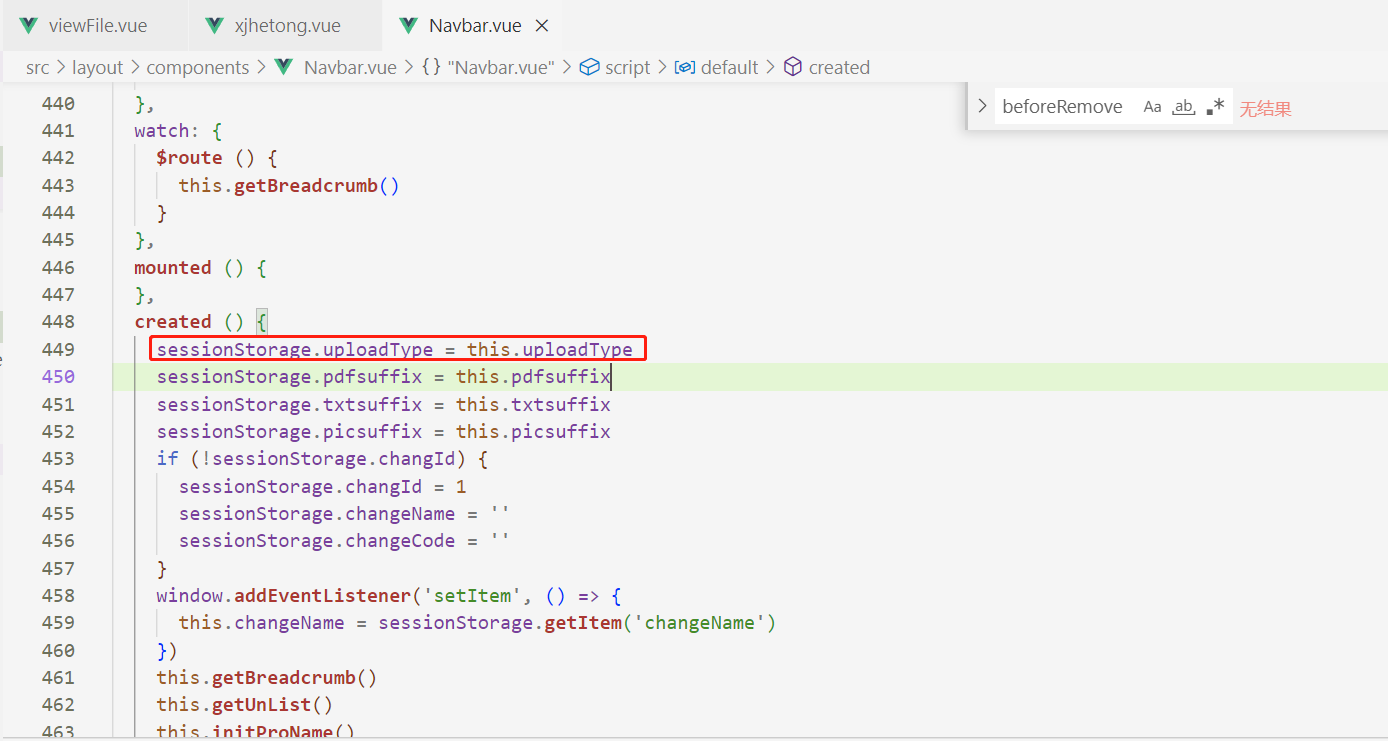The height and width of the screenshot is (741, 1388).
Task: Click Vue icon on Navbar.vue tab
Action: pyautogui.click(x=408, y=26)
